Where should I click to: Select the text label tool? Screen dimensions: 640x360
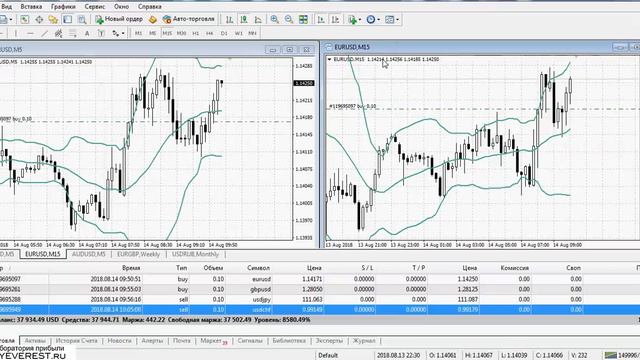pyautogui.click(x=101, y=33)
